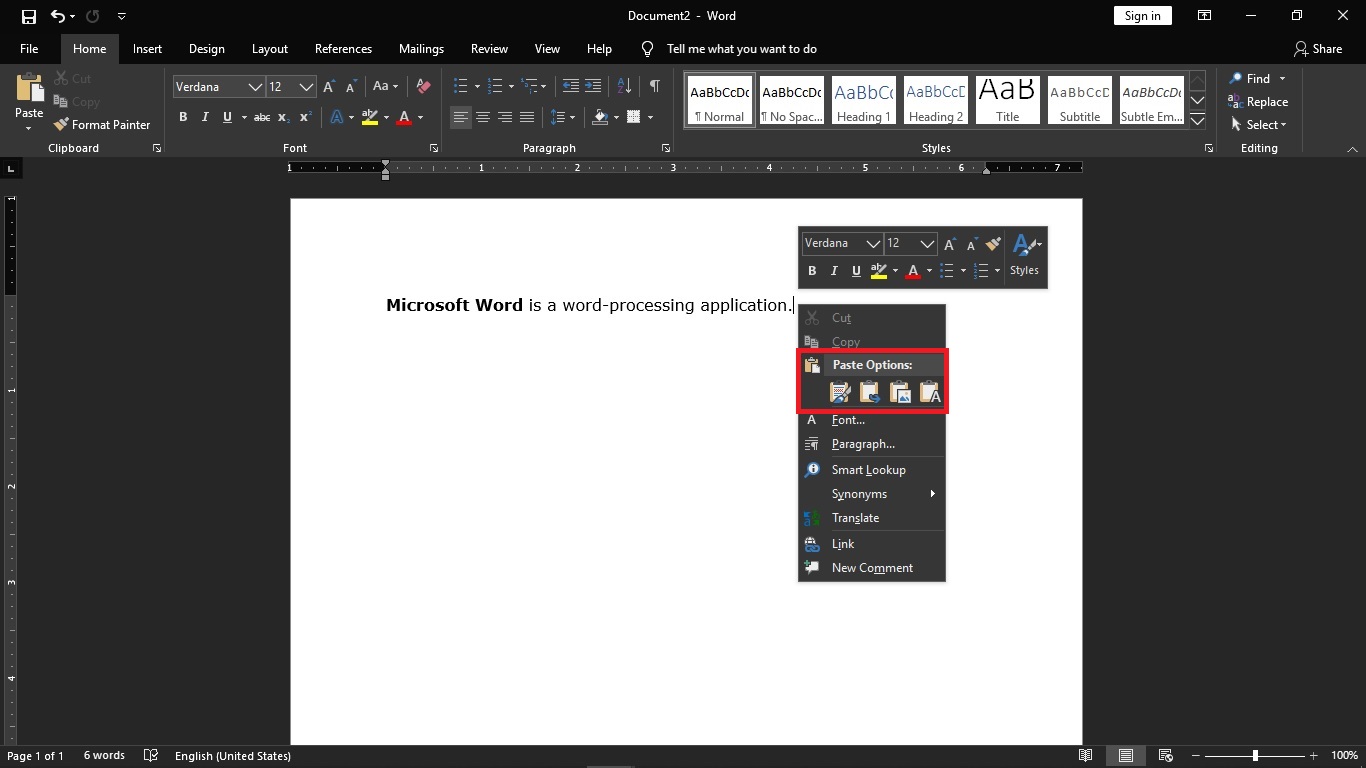Image resolution: width=1366 pixels, height=768 pixels.
Task: Click the Increase Indent icon
Action: click(x=593, y=87)
